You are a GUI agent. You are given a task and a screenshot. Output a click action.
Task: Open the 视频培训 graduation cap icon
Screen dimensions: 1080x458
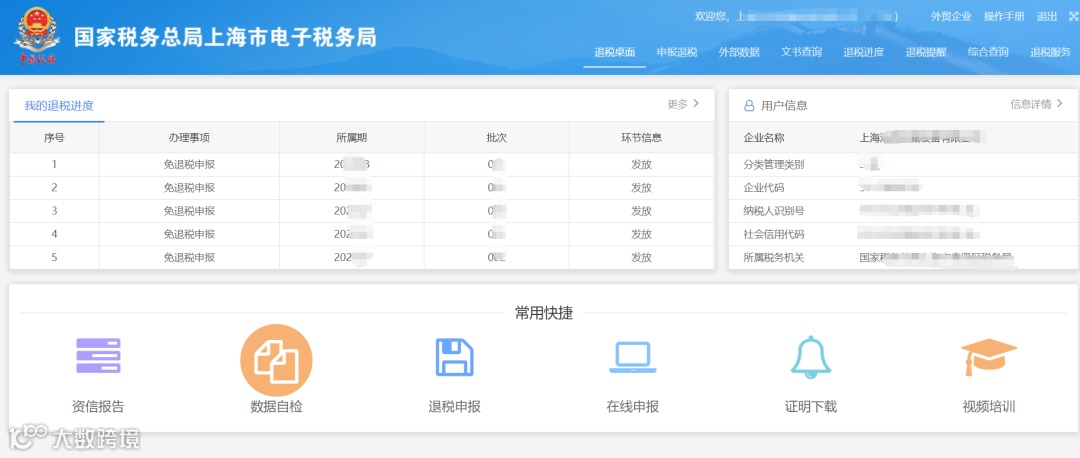pos(988,357)
